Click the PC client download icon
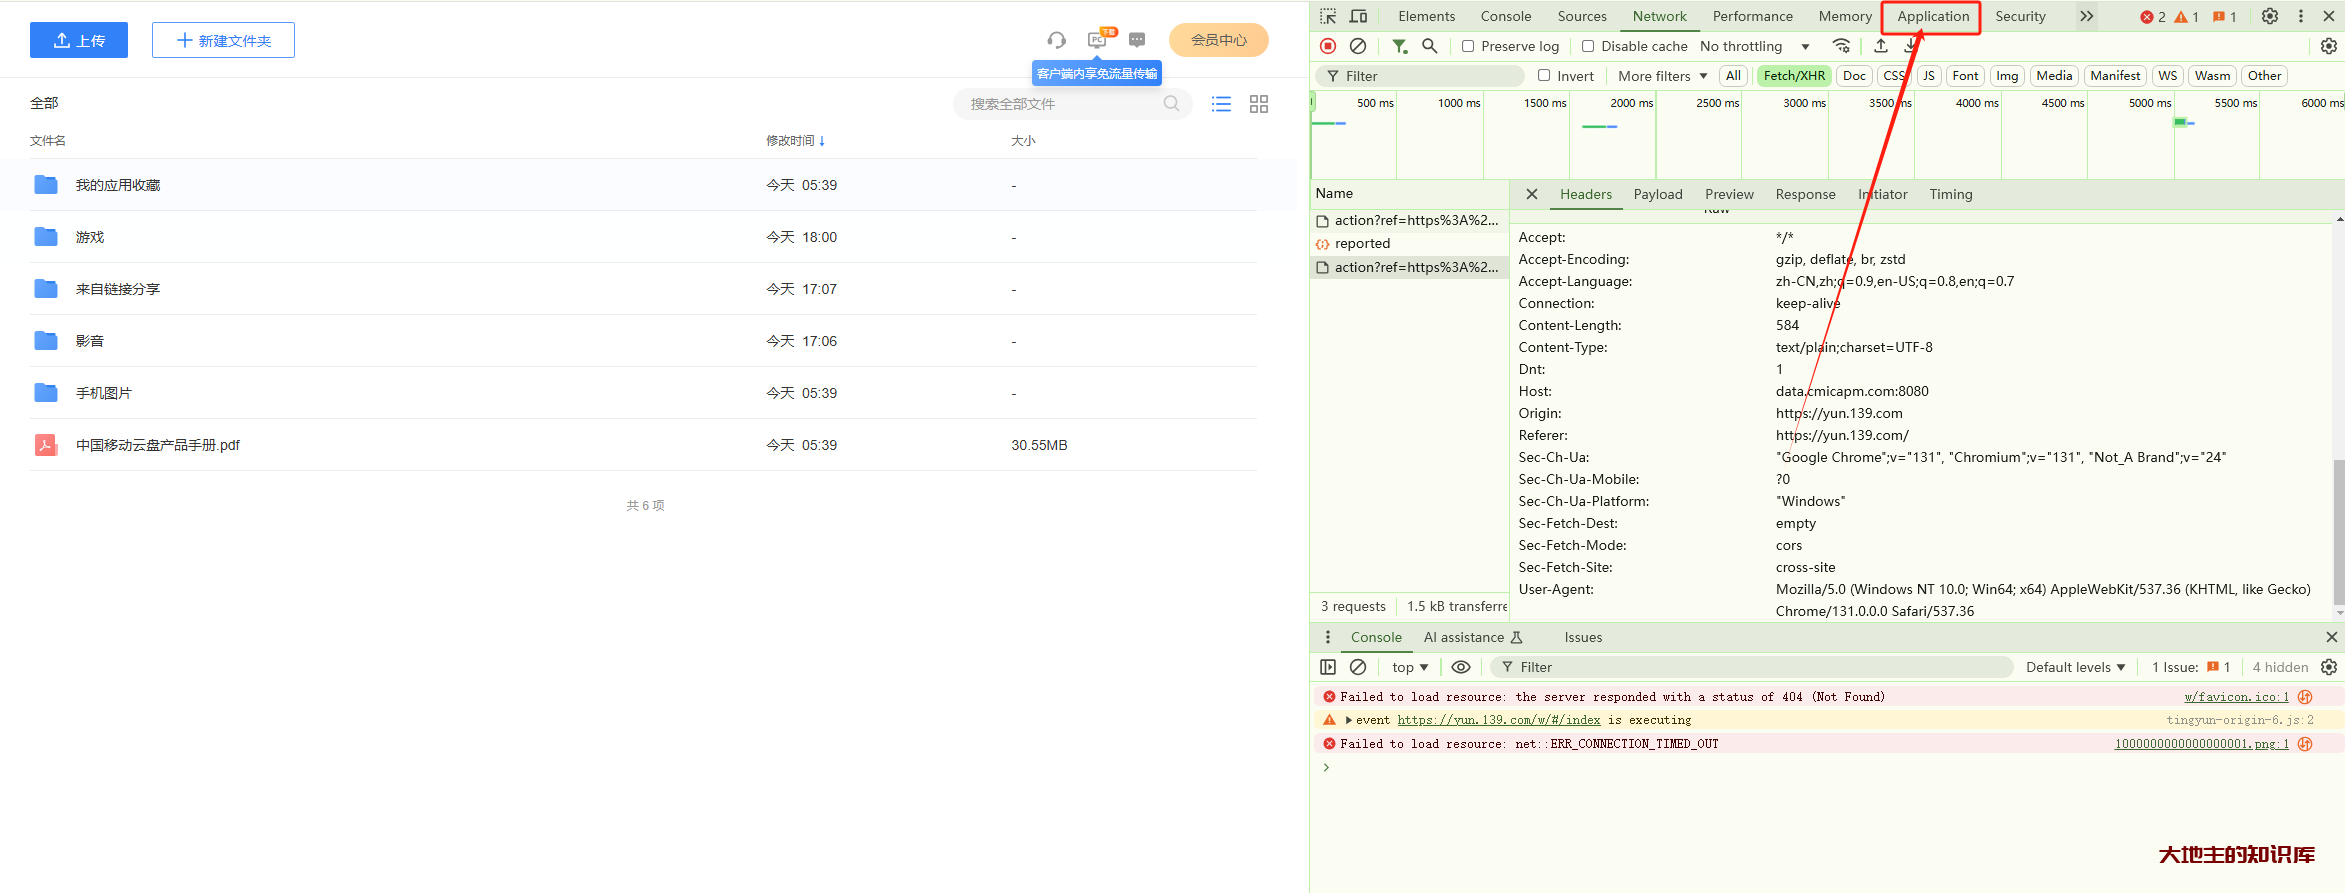This screenshot has width=2345, height=893. (x=1097, y=40)
